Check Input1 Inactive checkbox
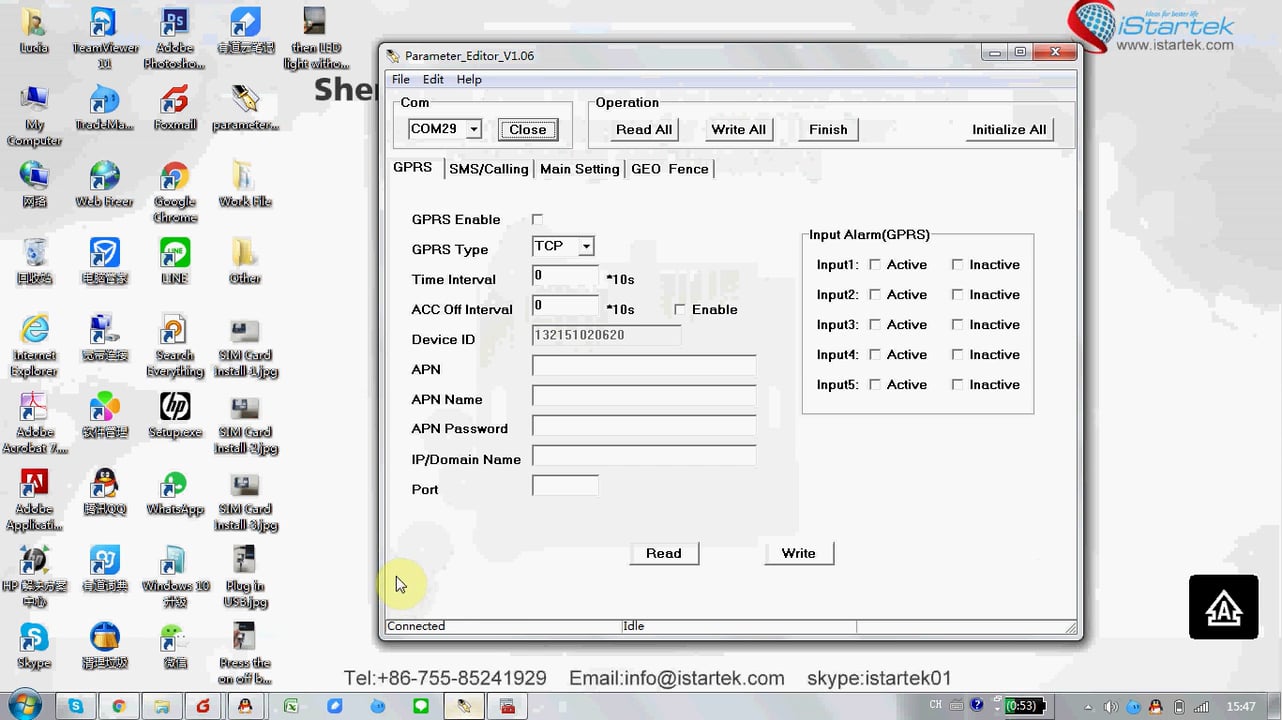Viewport: 1282px width, 720px height. tap(957, 265)
